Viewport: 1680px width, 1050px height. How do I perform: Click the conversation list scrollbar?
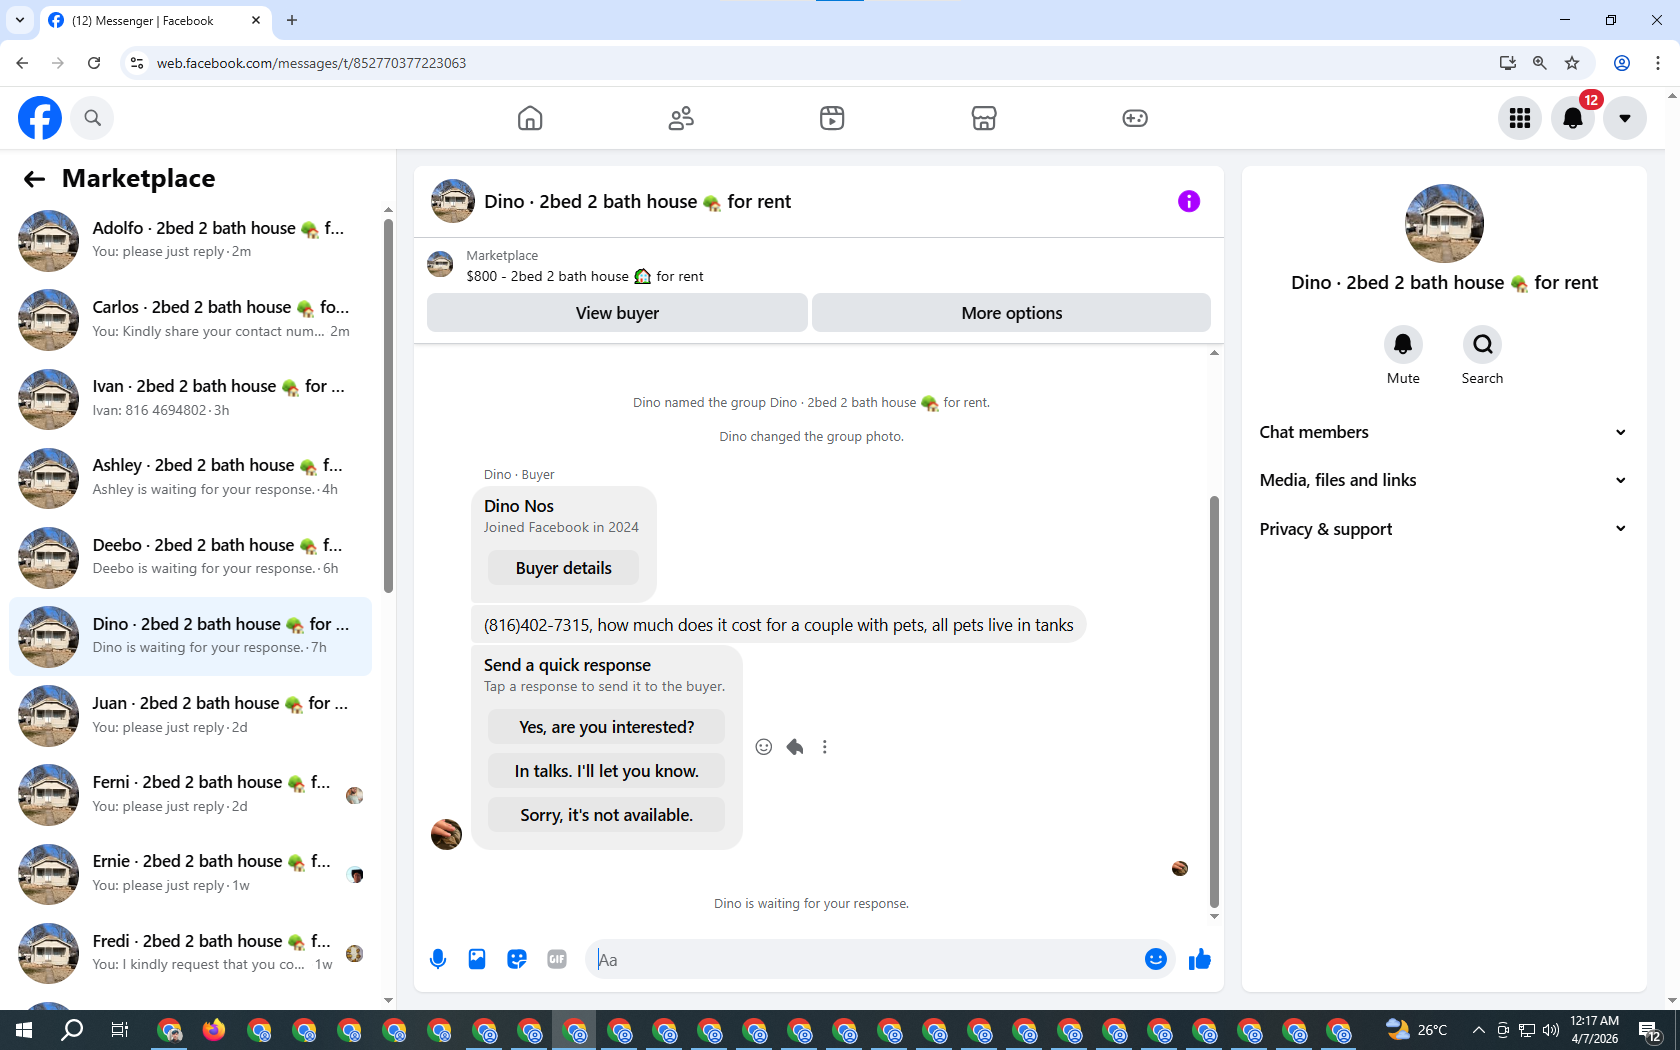tap(388, 405)
